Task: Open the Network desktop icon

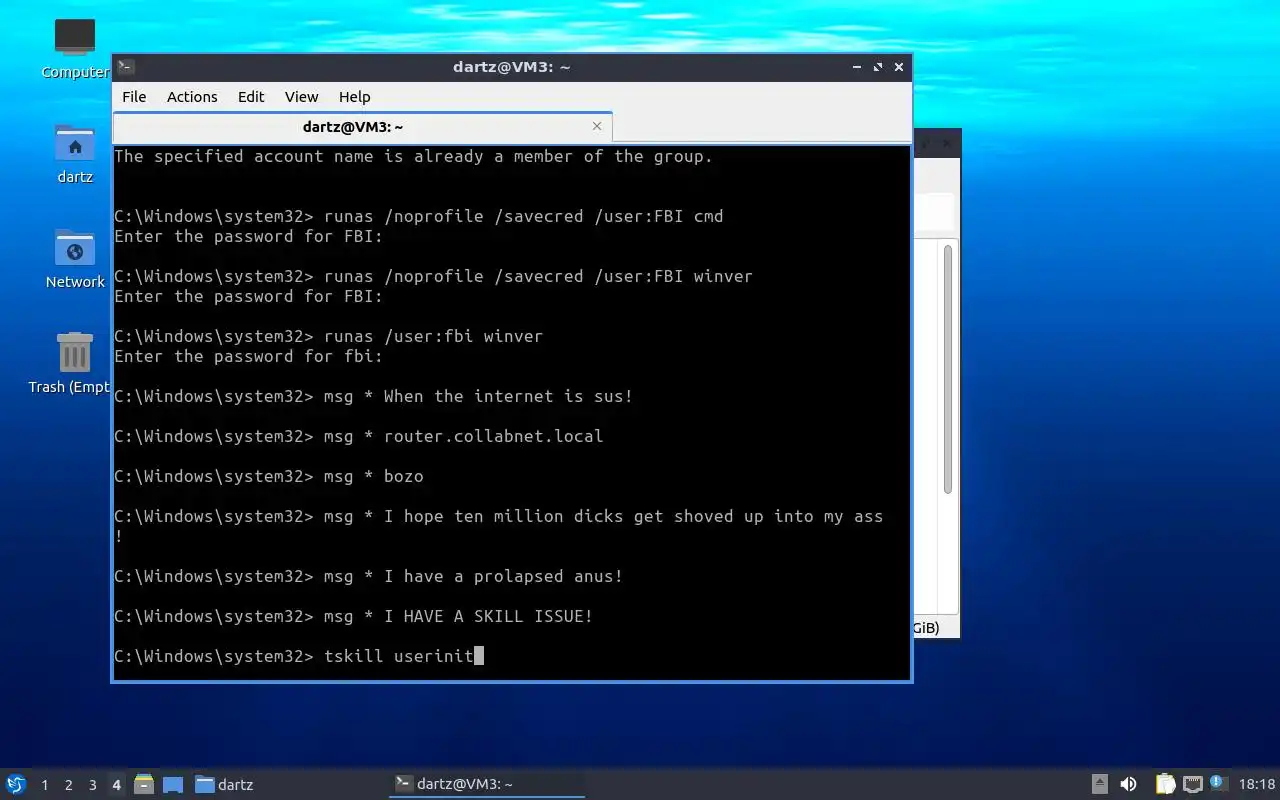Action: (x=75, y=259)
